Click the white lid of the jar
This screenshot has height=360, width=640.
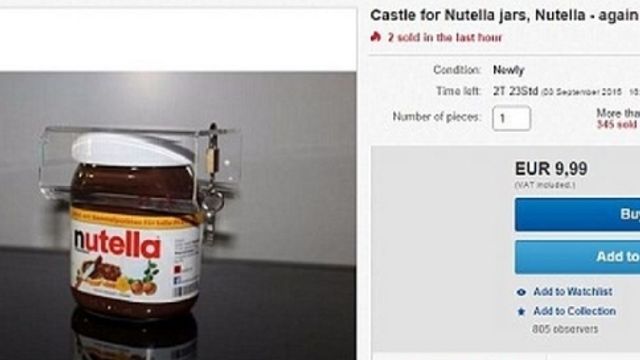[133, 149]
